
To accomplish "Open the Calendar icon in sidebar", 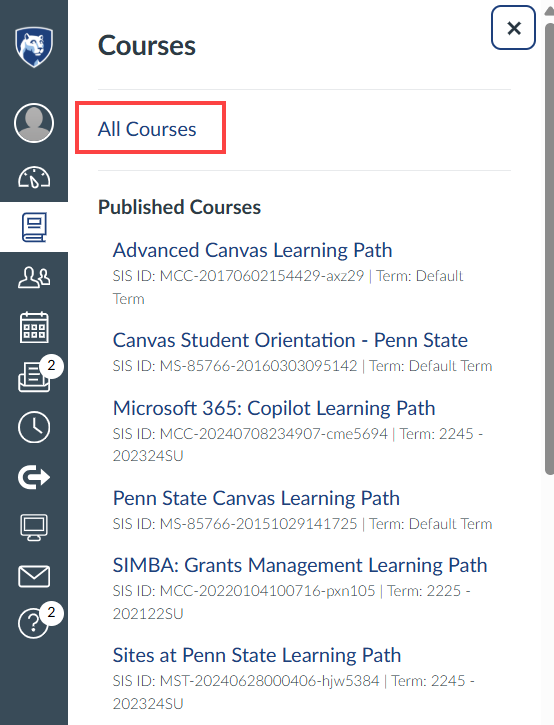I will 34,327.
